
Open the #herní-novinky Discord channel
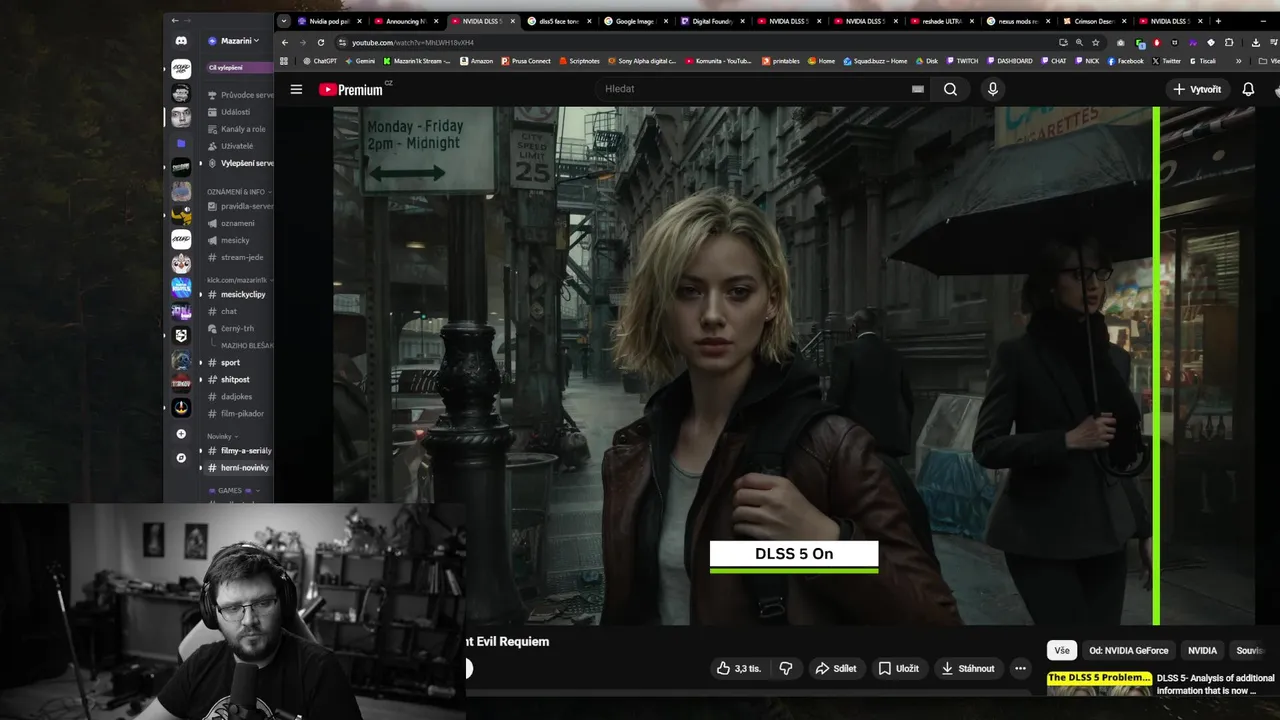click(x=240, y=468)
